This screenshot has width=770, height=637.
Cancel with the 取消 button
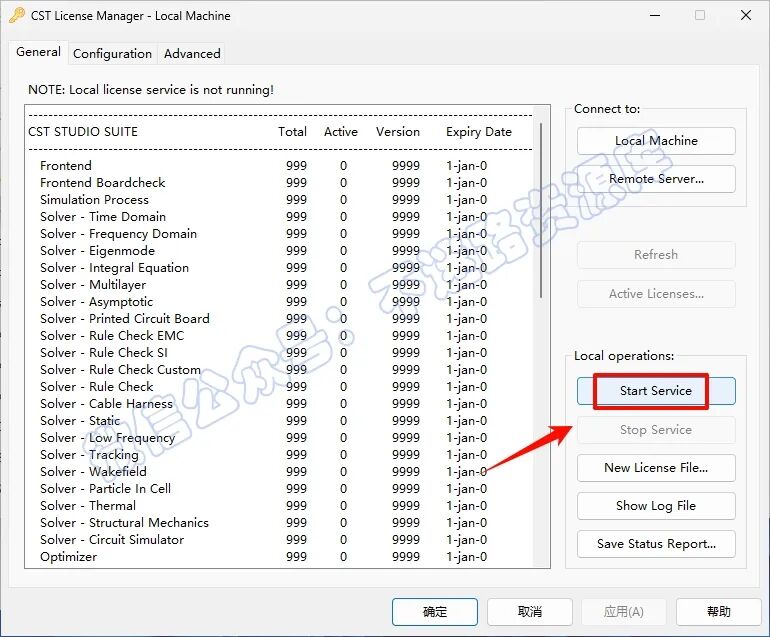(x=530, y=612)
